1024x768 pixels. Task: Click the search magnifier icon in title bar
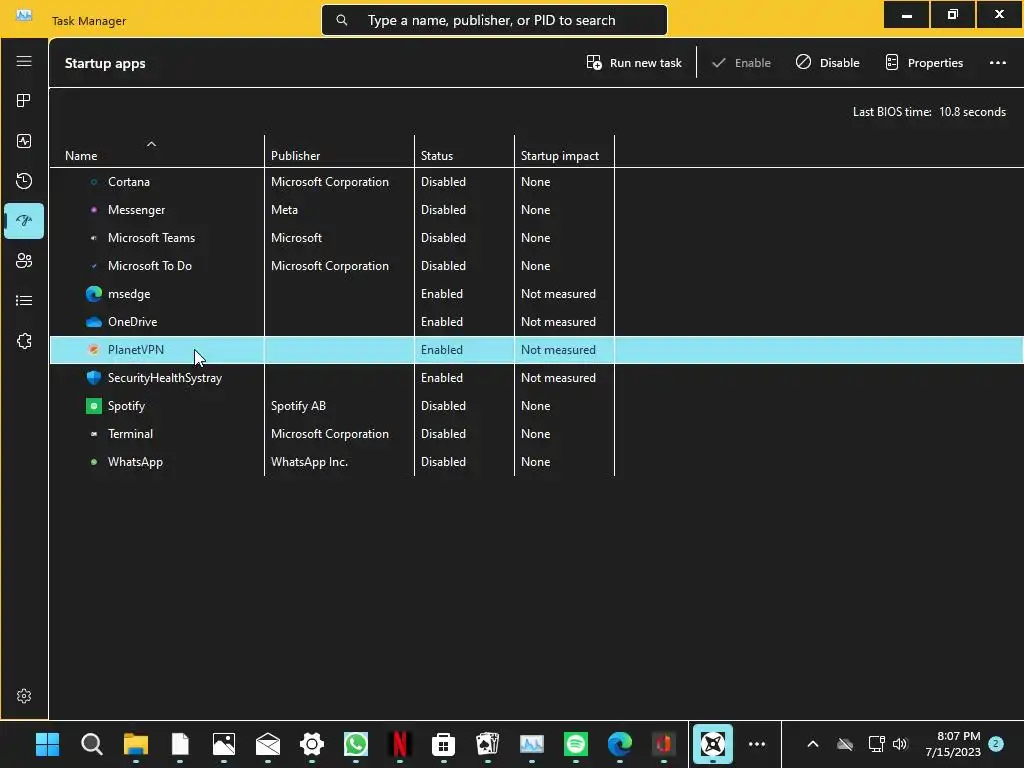click(342, 20)
